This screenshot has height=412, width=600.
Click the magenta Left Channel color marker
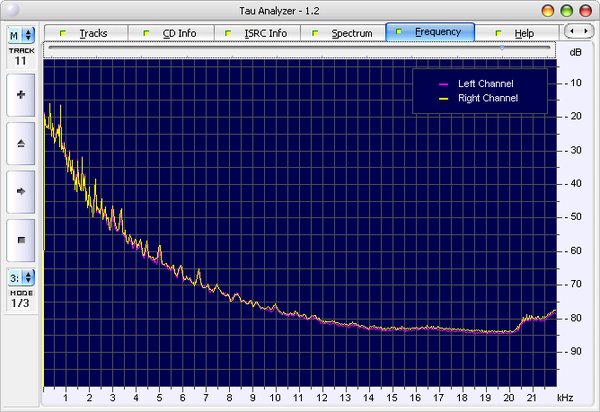click(443, 84)
